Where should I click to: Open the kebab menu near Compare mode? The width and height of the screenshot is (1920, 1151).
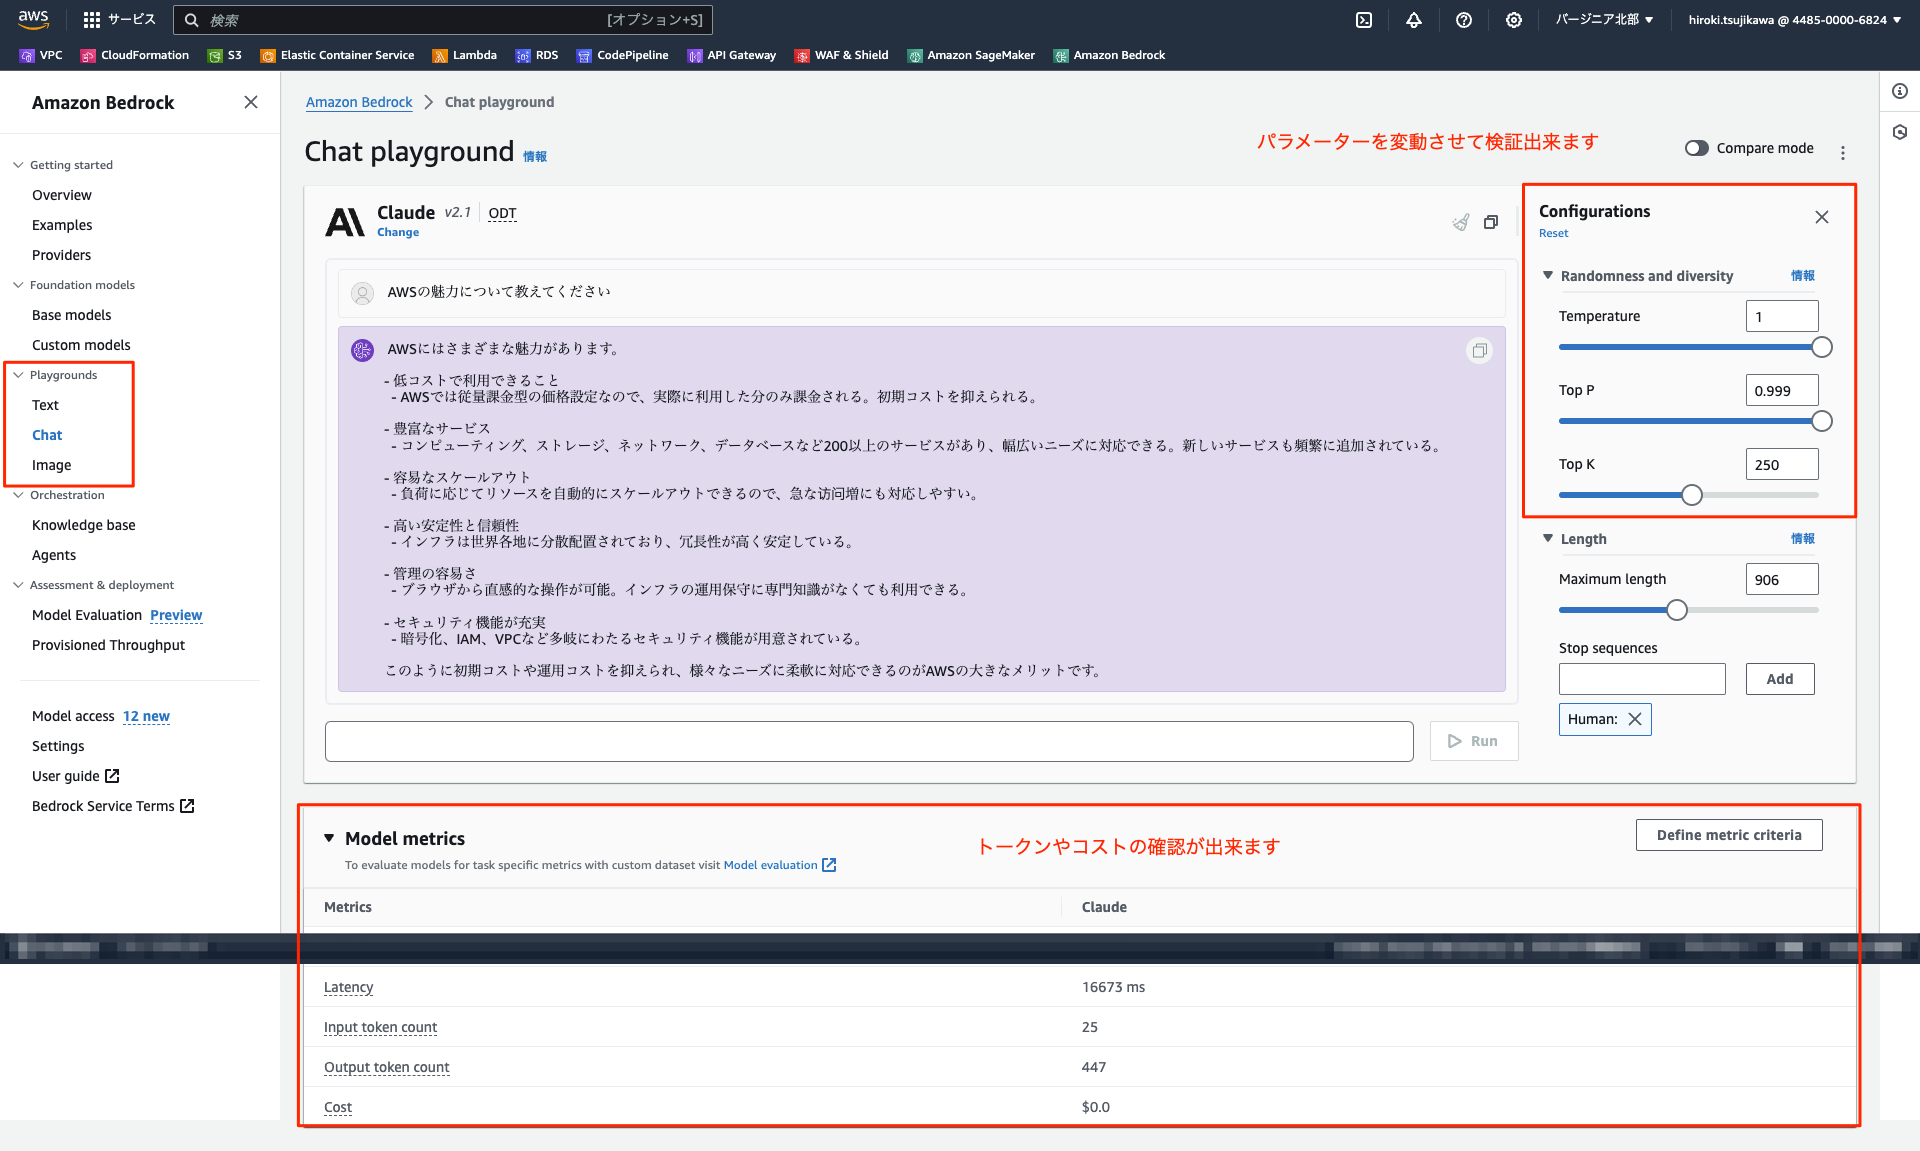tap(1843, 153)
